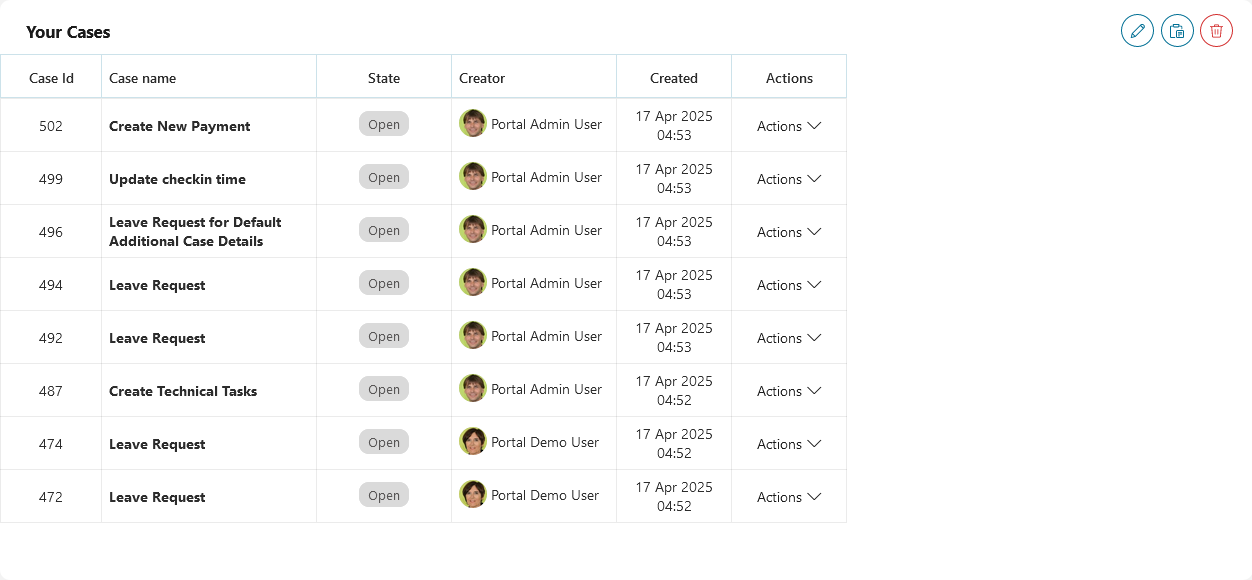1252x580 pixels.
Task: Click the Case Id column header
Action: click(51, 78)
